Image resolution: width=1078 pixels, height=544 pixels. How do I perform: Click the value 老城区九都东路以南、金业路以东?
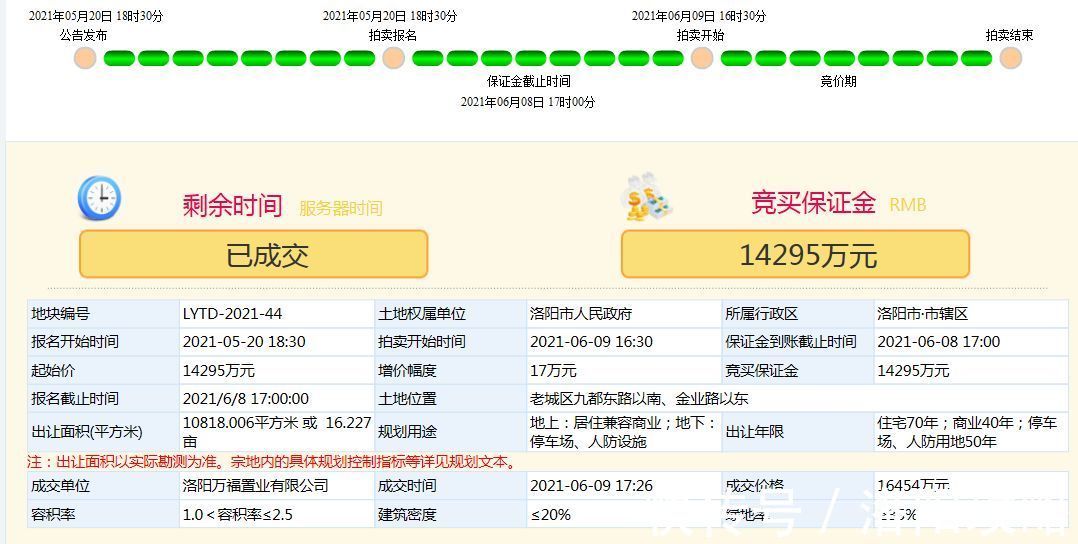click(639, 399)
